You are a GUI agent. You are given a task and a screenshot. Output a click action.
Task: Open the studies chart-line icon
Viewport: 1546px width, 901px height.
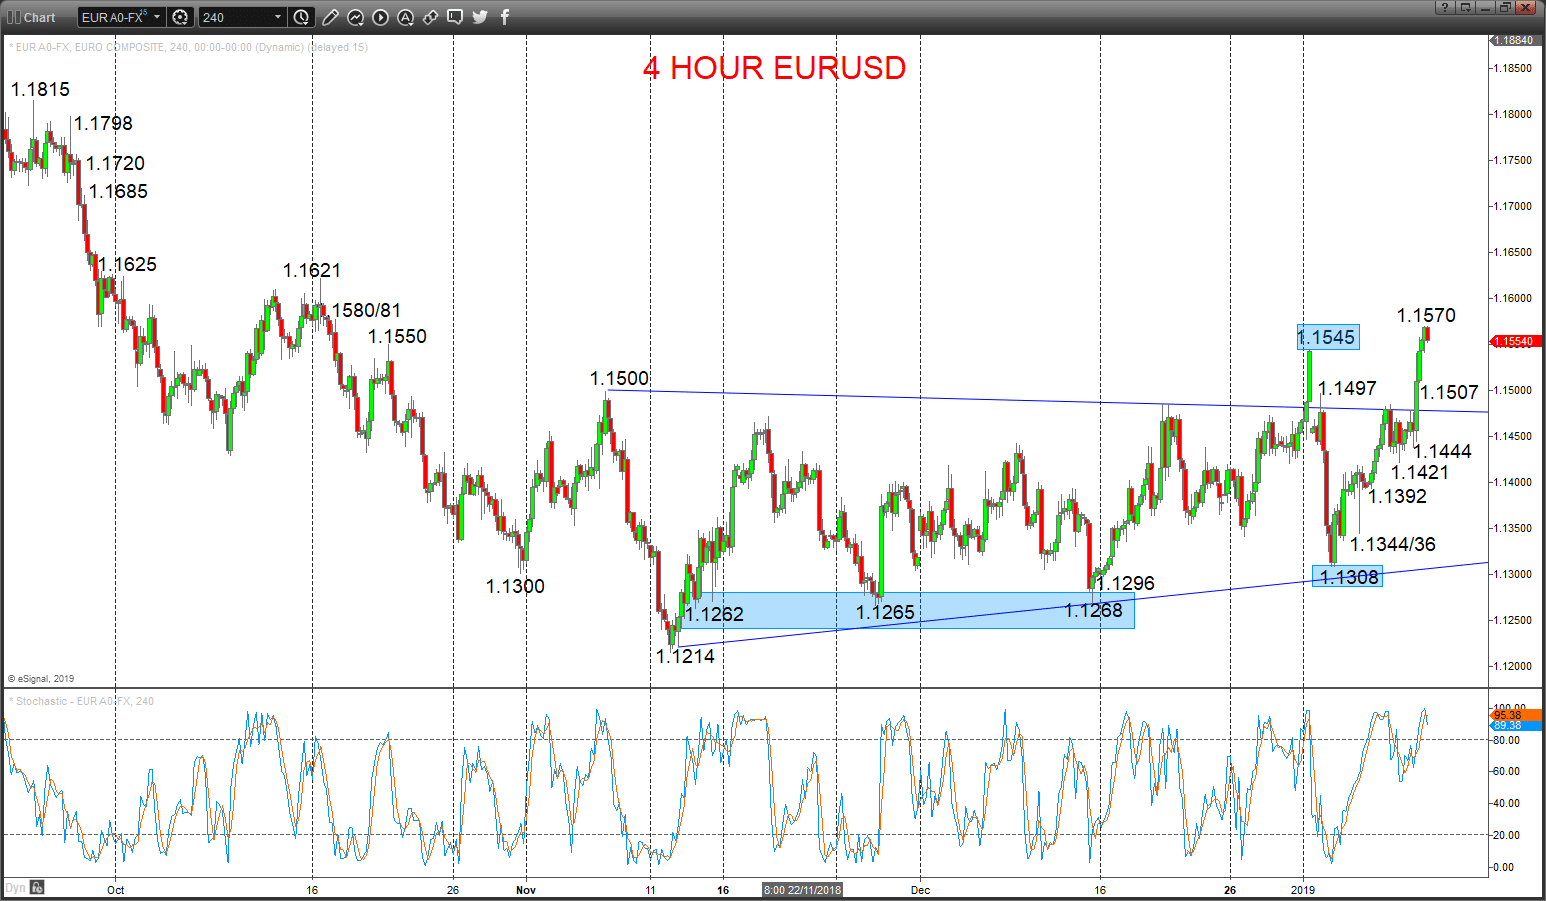click(x=356, y=17)
